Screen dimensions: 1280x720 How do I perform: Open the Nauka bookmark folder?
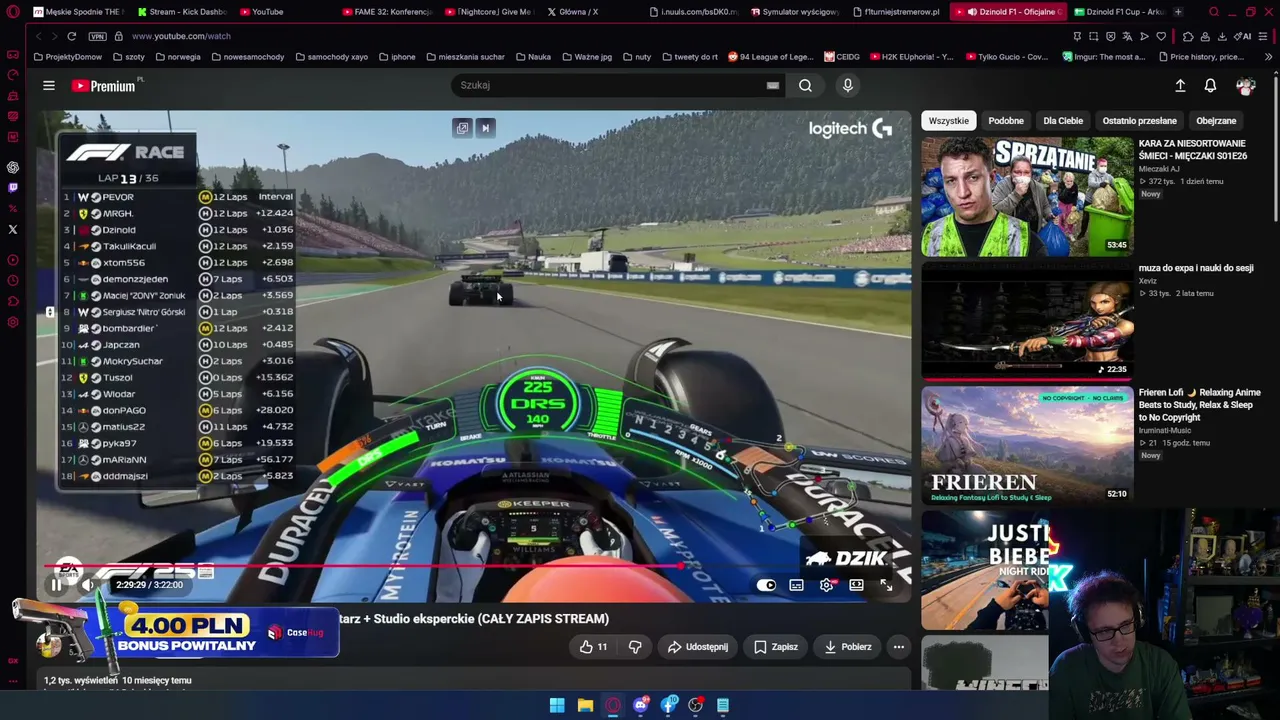coord(533,57)
